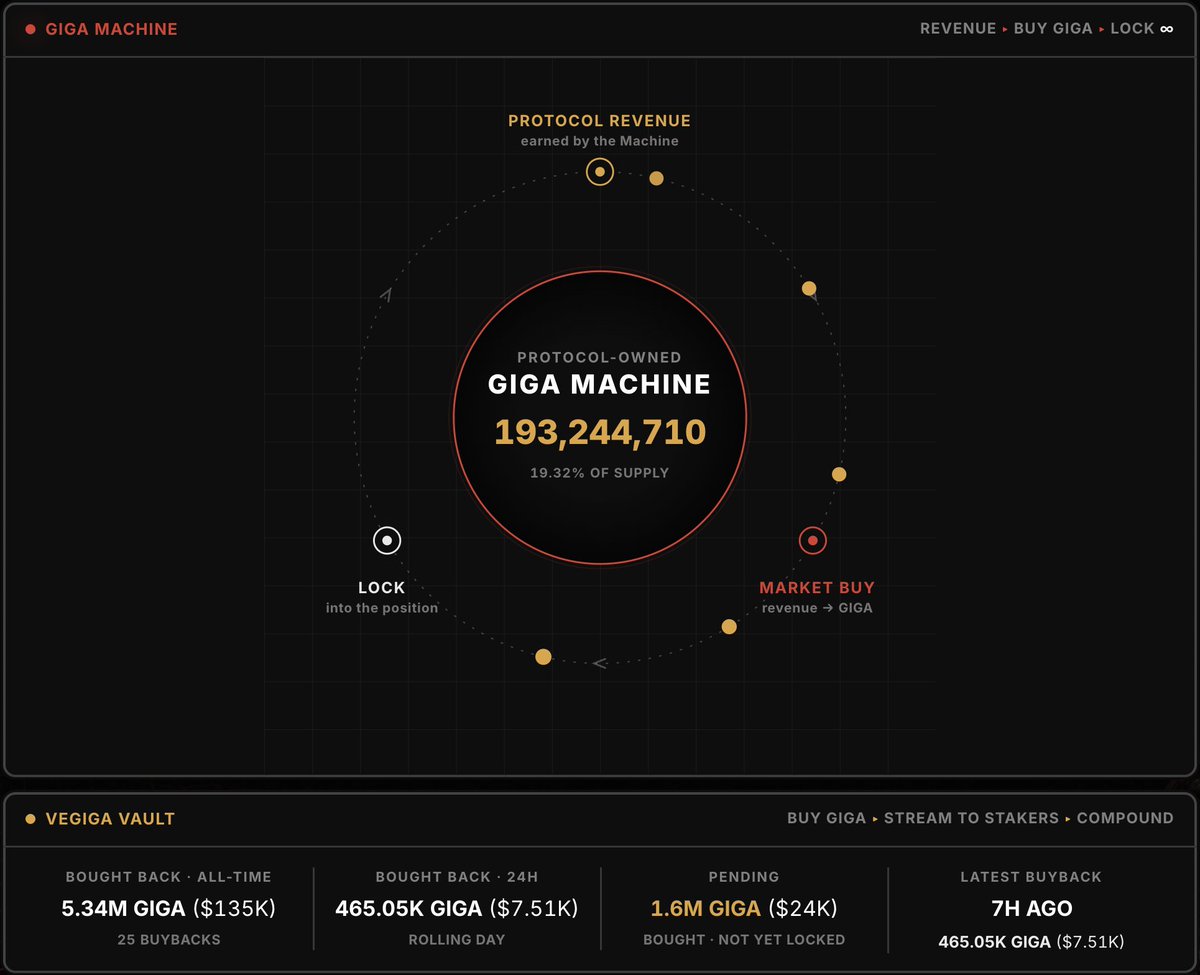Click 'BOUGHT · NOT YET LOCKED' caption
1200x975 pixels.
(x=744, y=940)
